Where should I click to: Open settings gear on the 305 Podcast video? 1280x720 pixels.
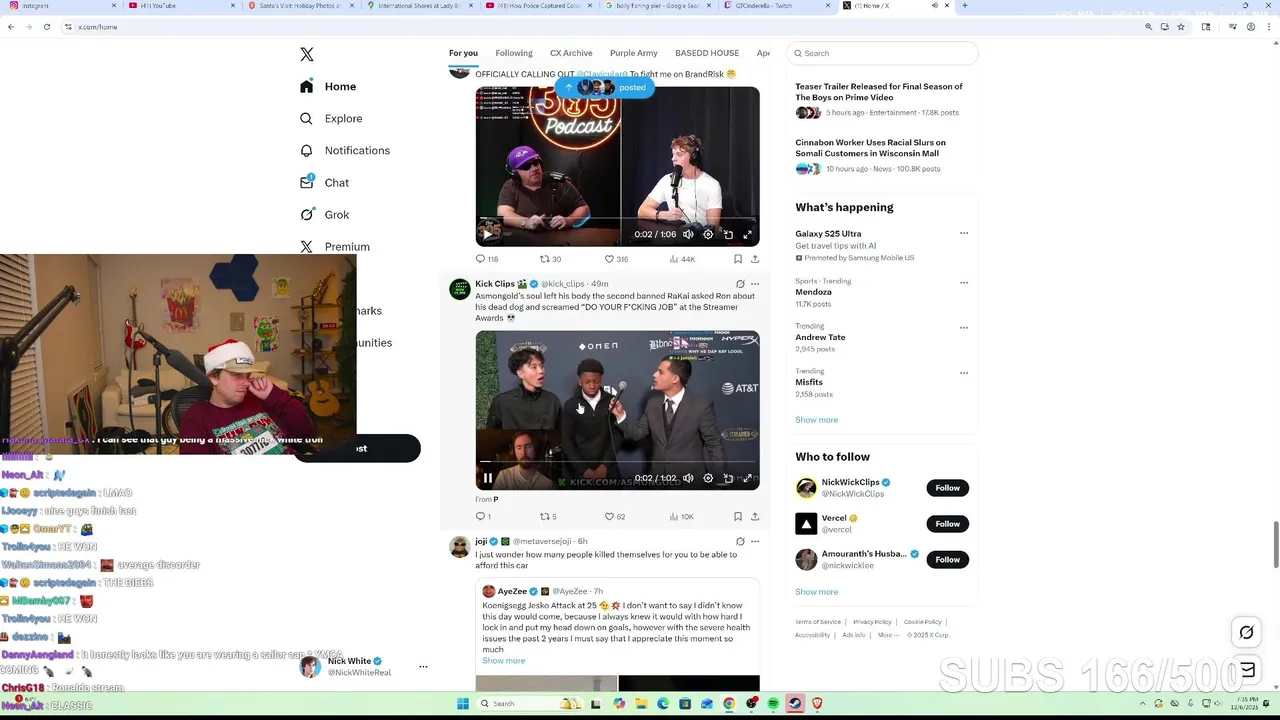point(708,234)
